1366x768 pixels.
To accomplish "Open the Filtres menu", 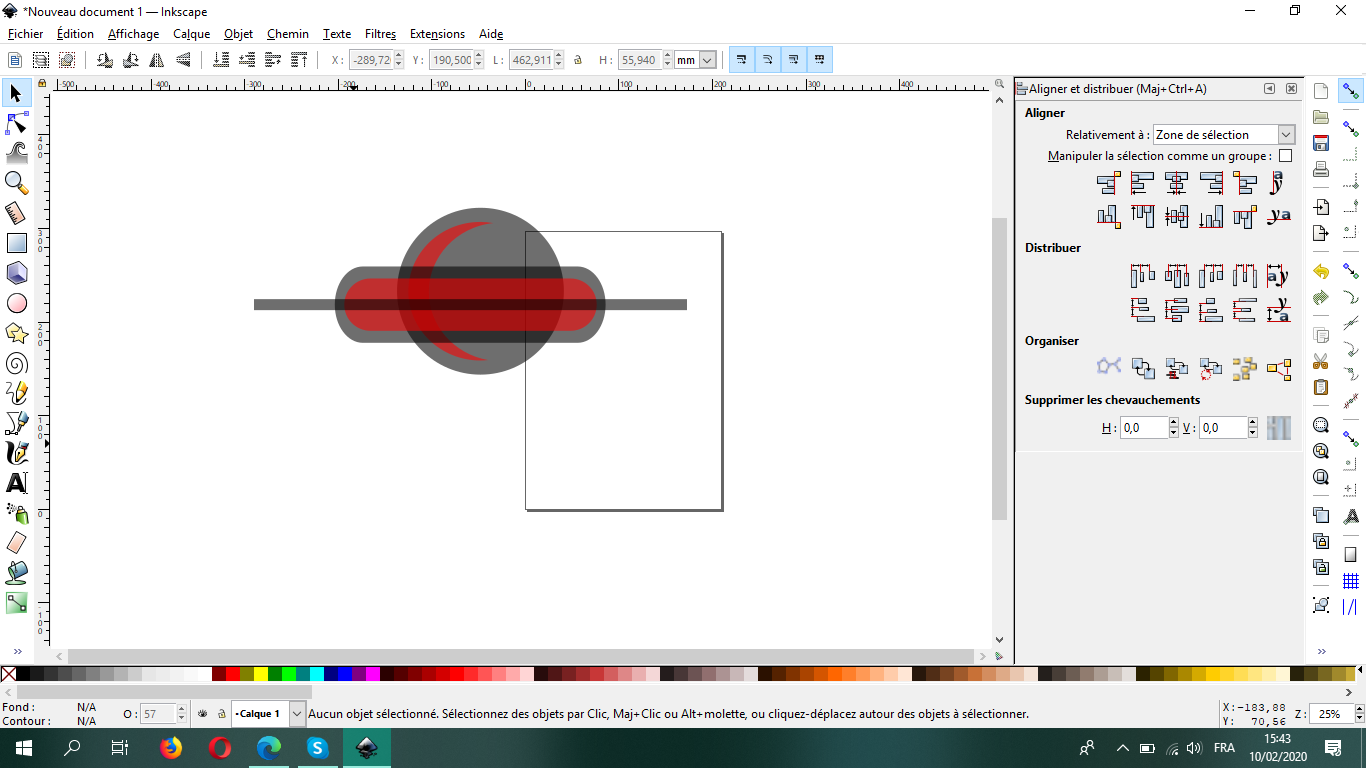I will pos(380,34).
